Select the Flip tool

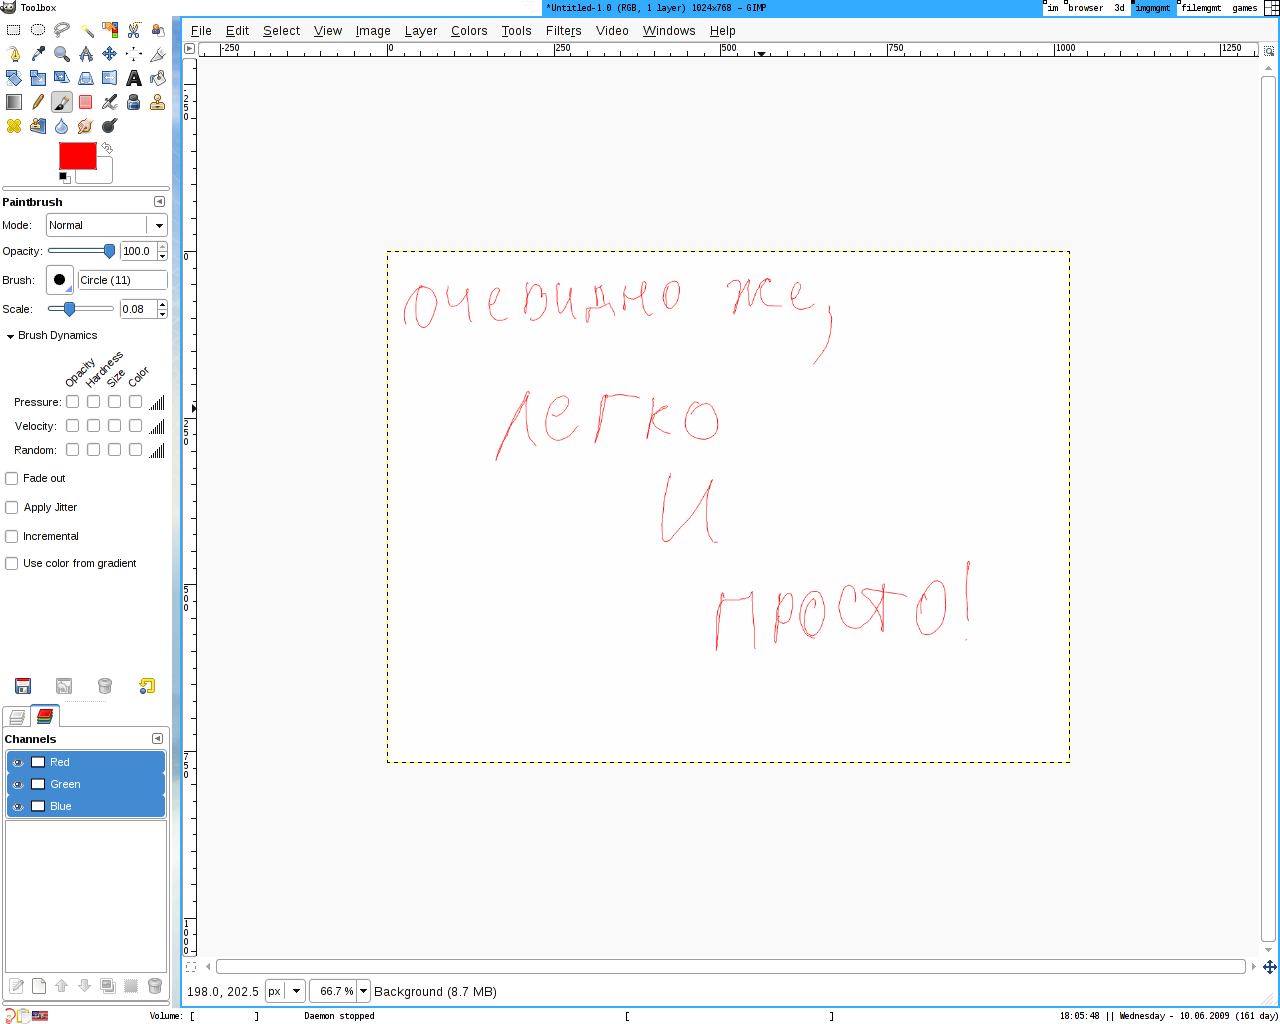(110, 78)
